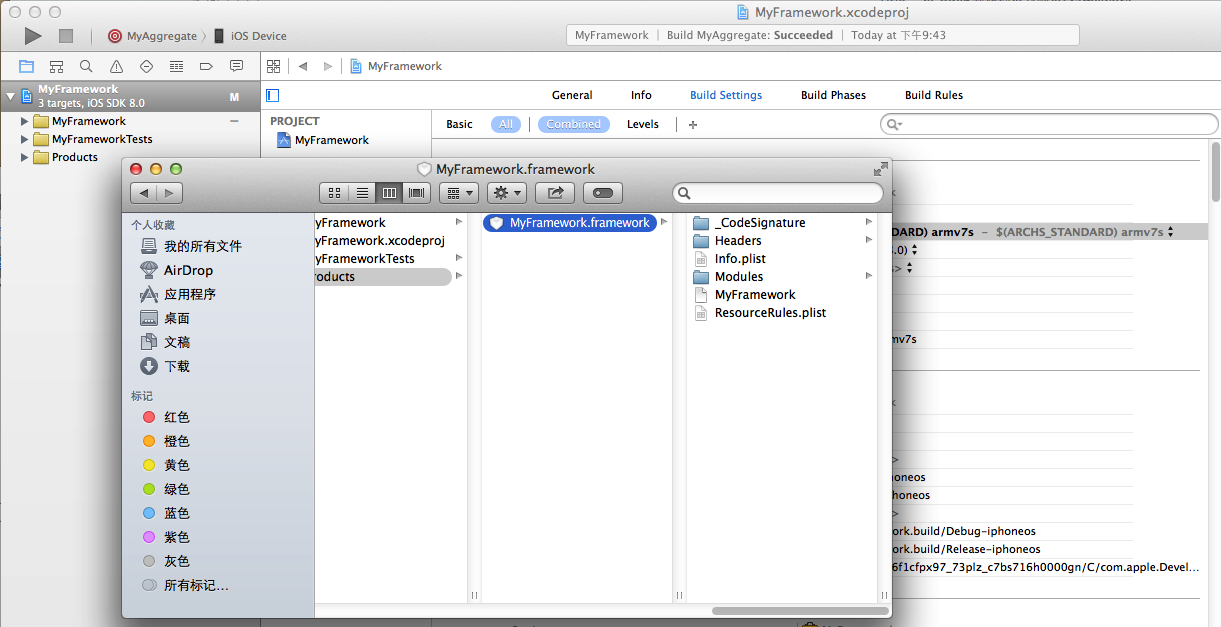Enter full screen for Finder window
This screenshot has width=1221, height=627.
880,169
